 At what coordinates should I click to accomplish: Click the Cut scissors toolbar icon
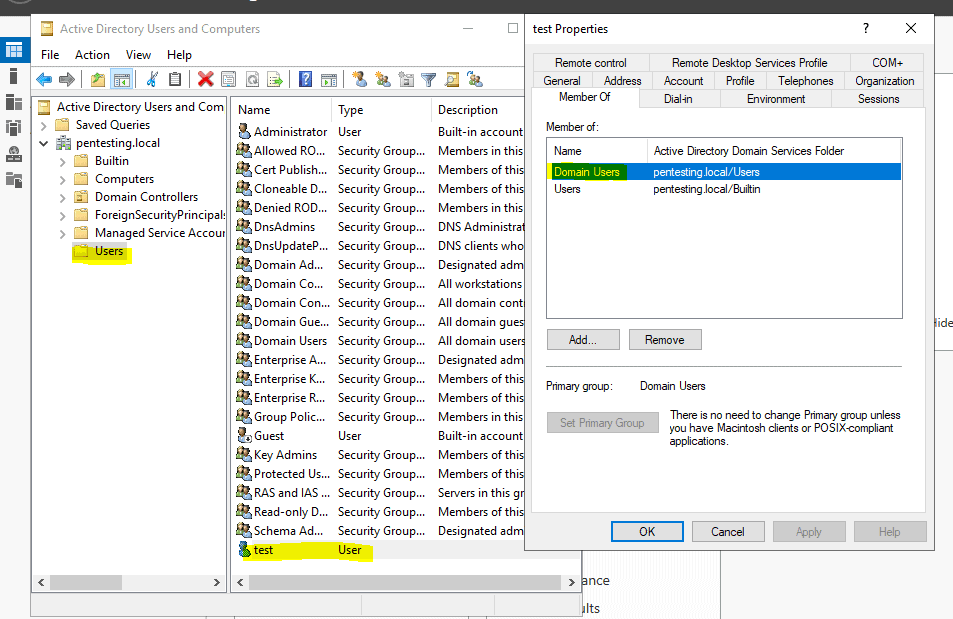click(x=152, y=79)
